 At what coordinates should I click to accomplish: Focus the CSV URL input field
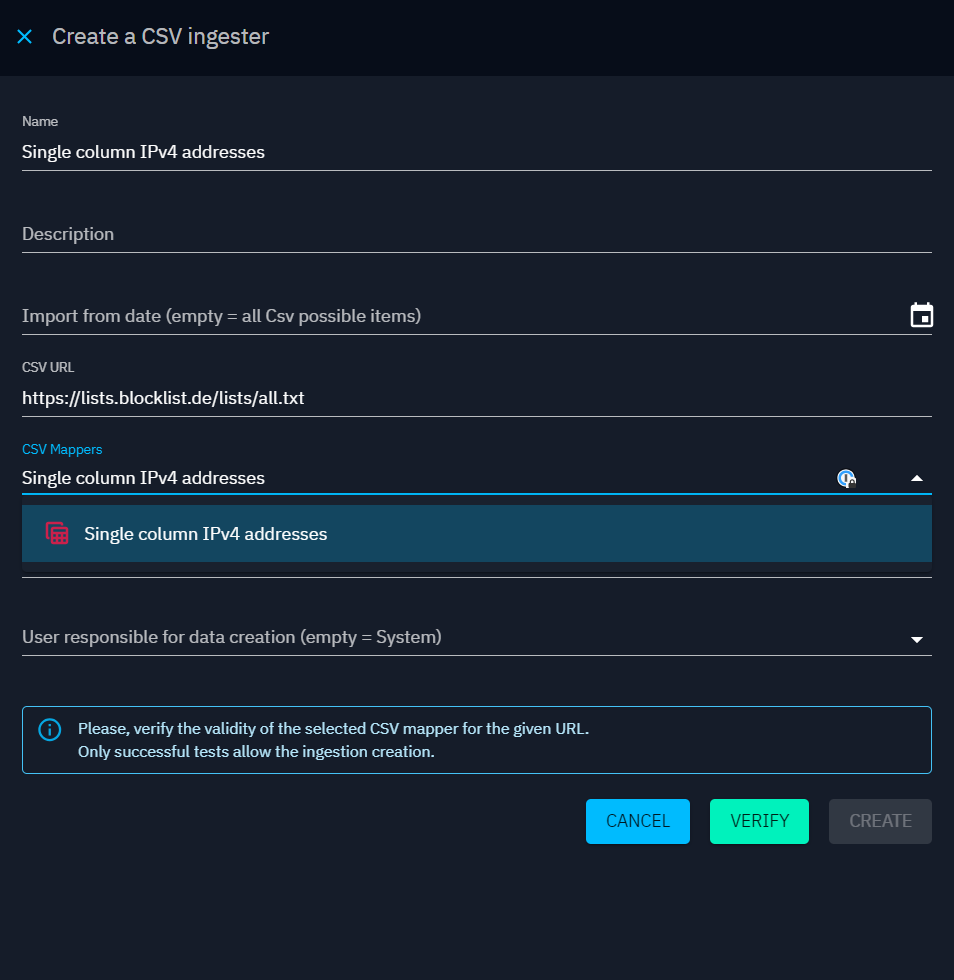coord(476,398)
